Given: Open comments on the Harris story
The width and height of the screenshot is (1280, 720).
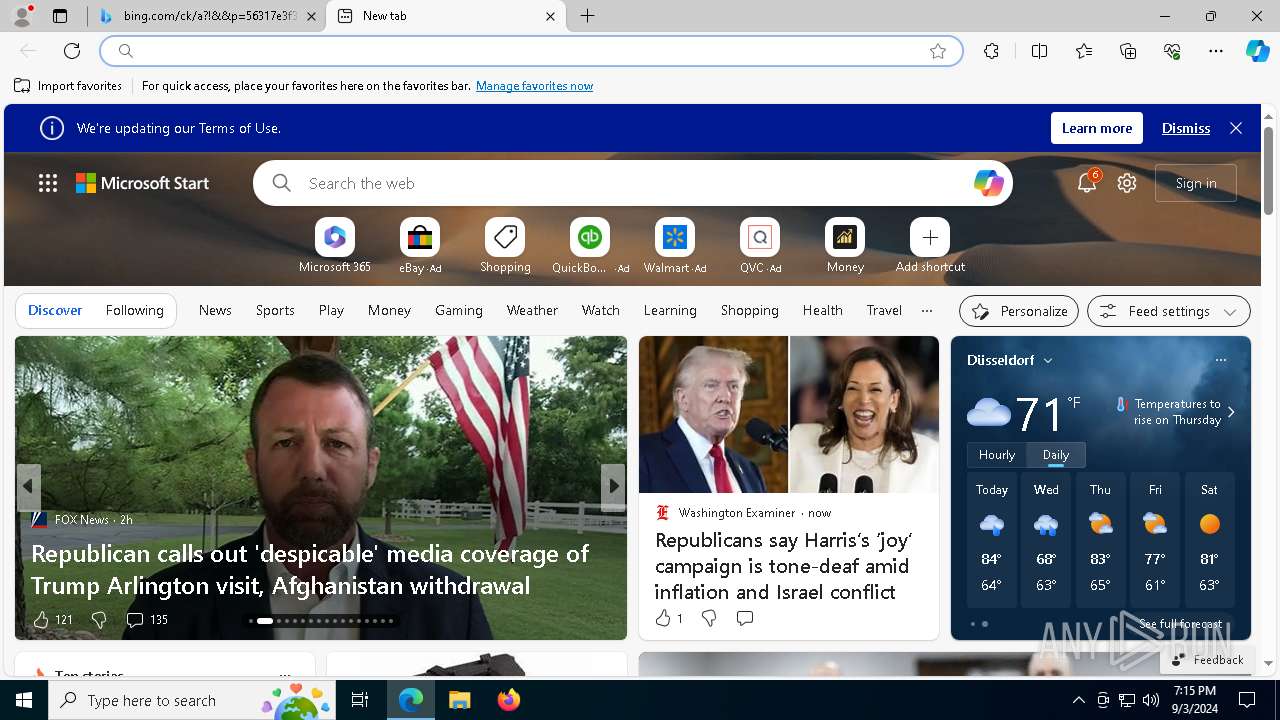Looking at the screenshot, I should (744, 619).
